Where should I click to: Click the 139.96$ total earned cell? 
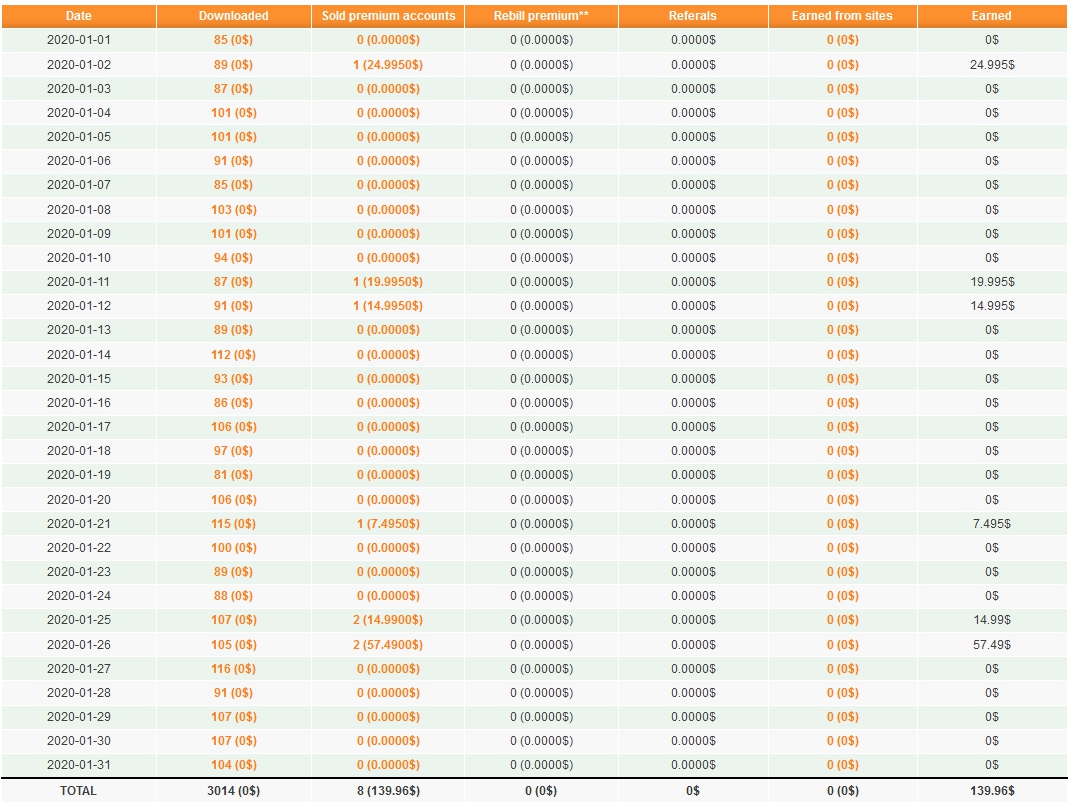pyautogui.click(x=992, y=791)
